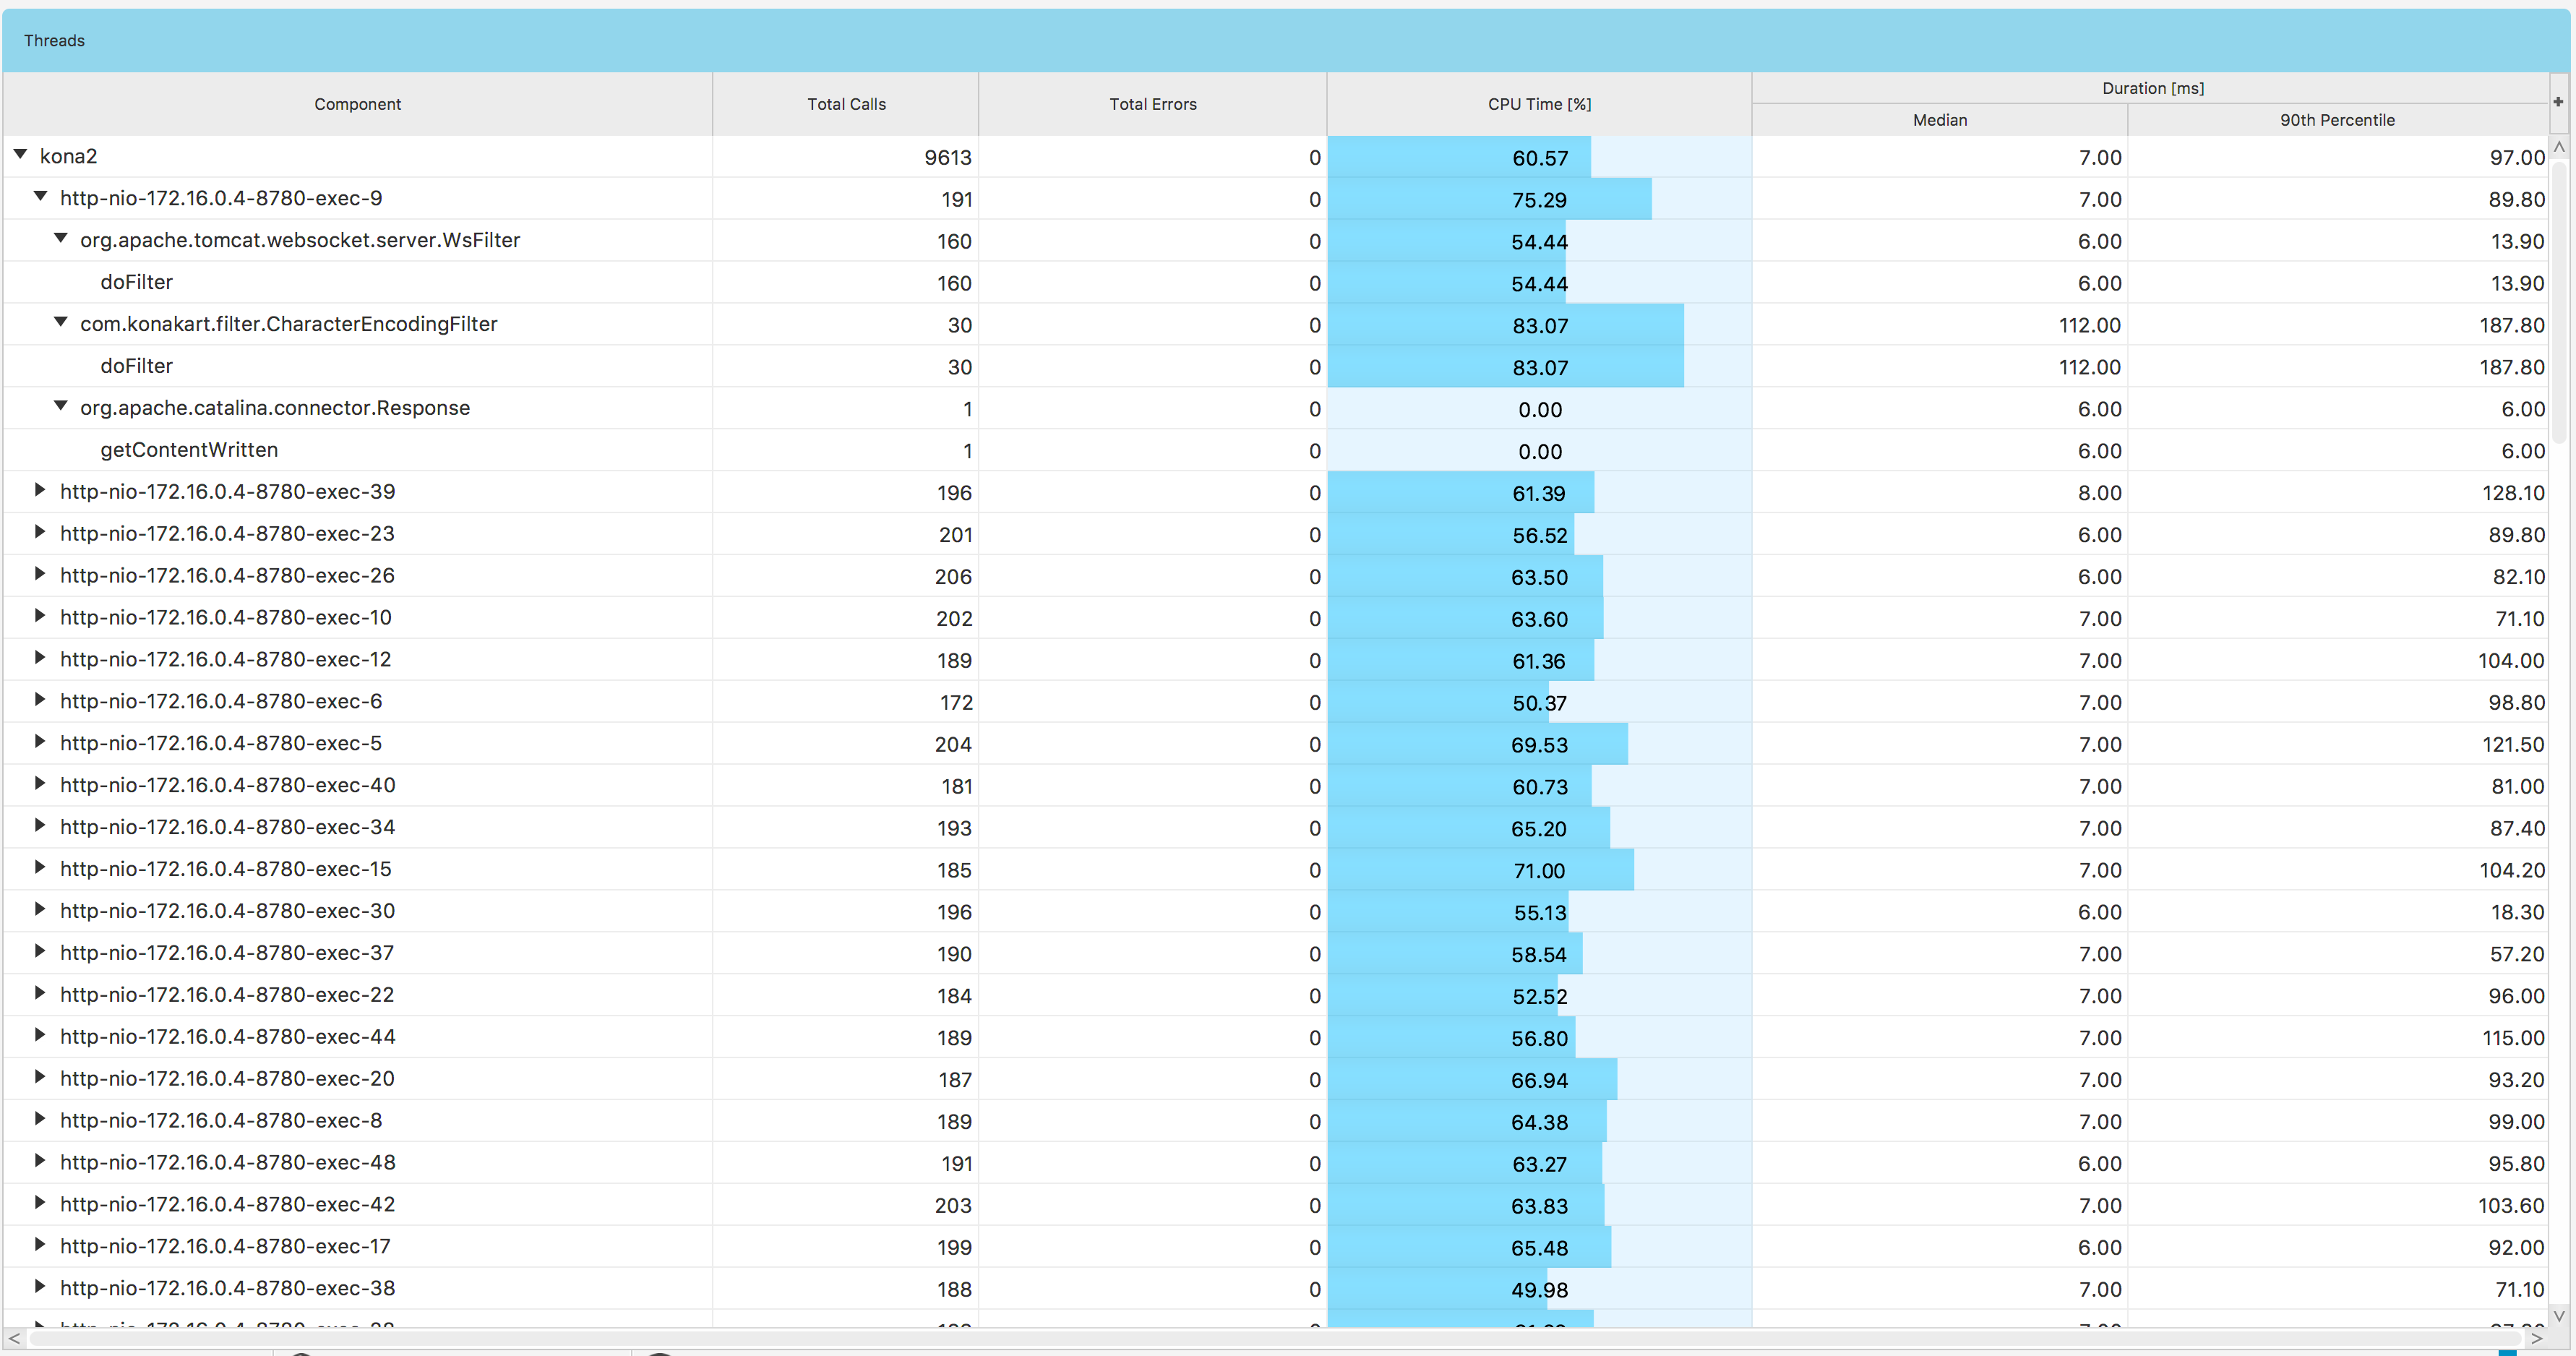Click the 172 calls cell for exec-6
2576x1356 pixels.
tap(846, 702)
